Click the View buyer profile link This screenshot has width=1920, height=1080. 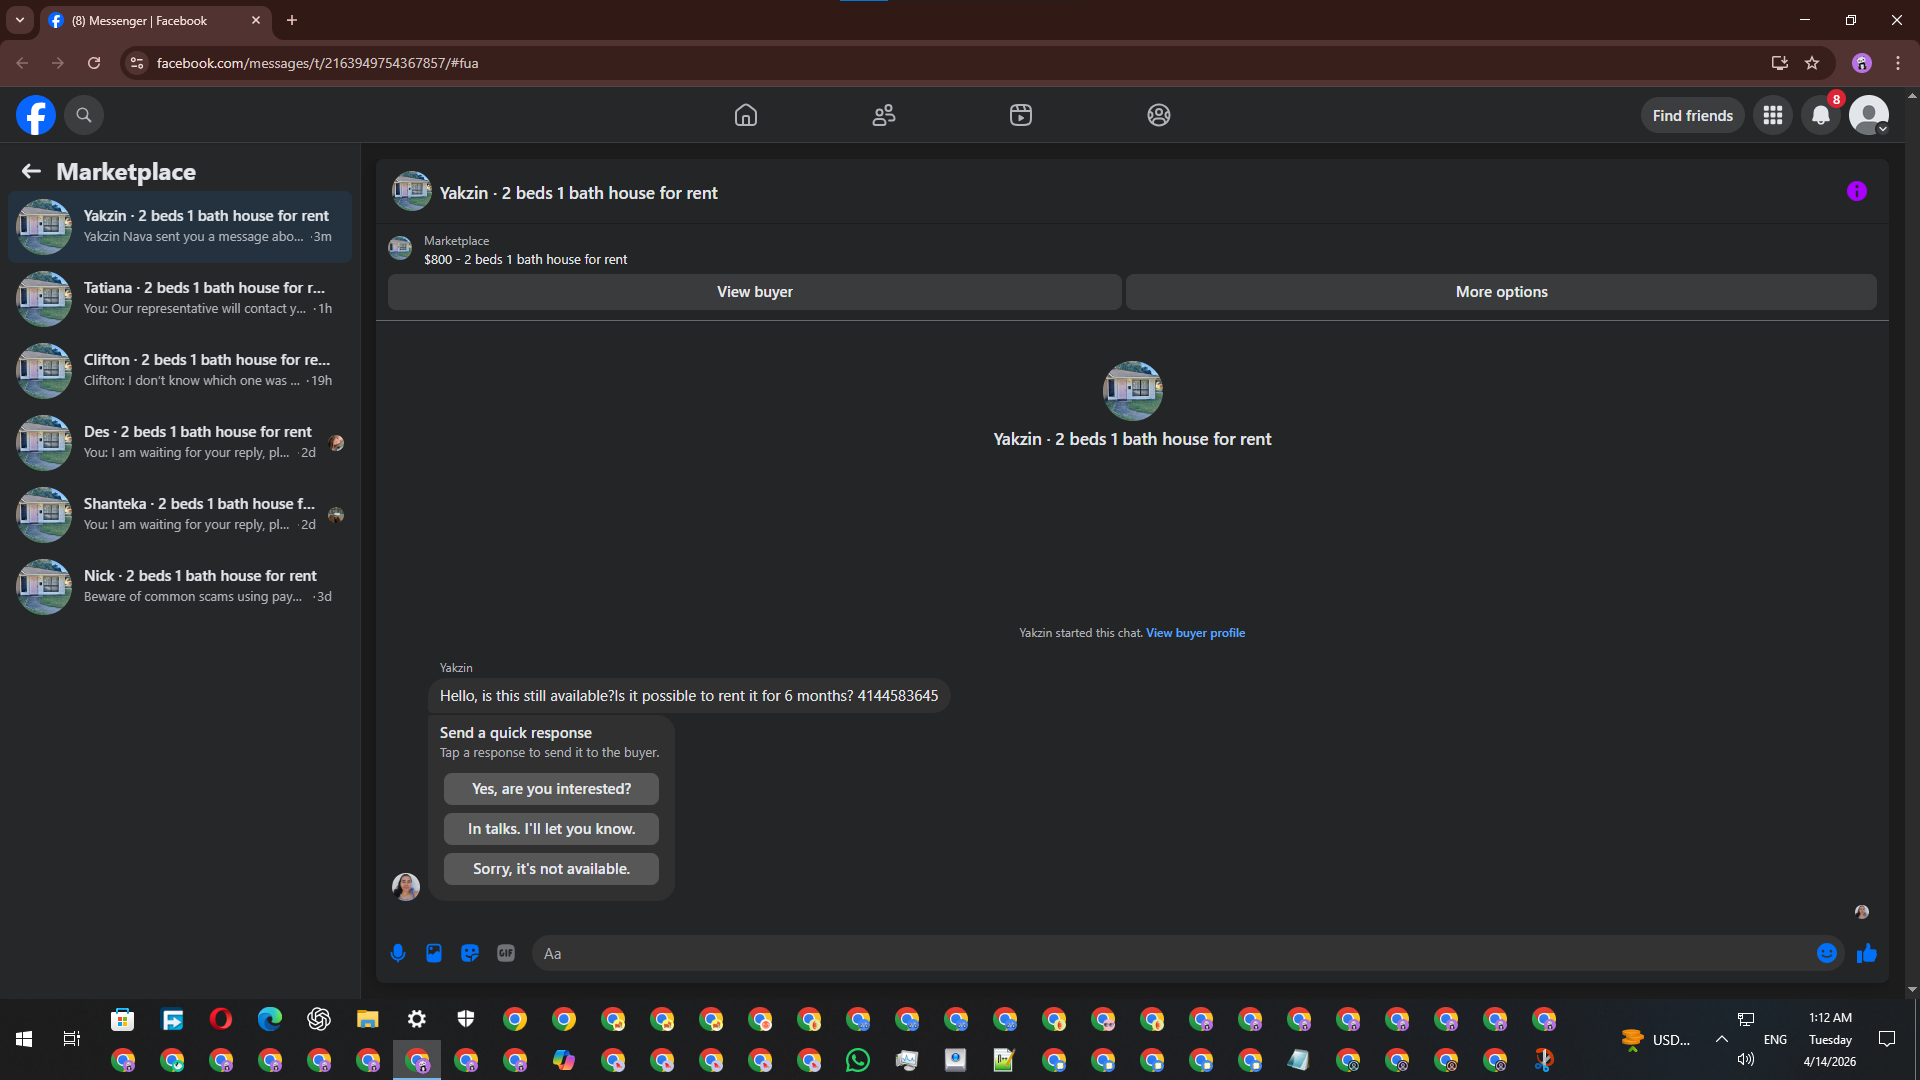[1195, 633]
